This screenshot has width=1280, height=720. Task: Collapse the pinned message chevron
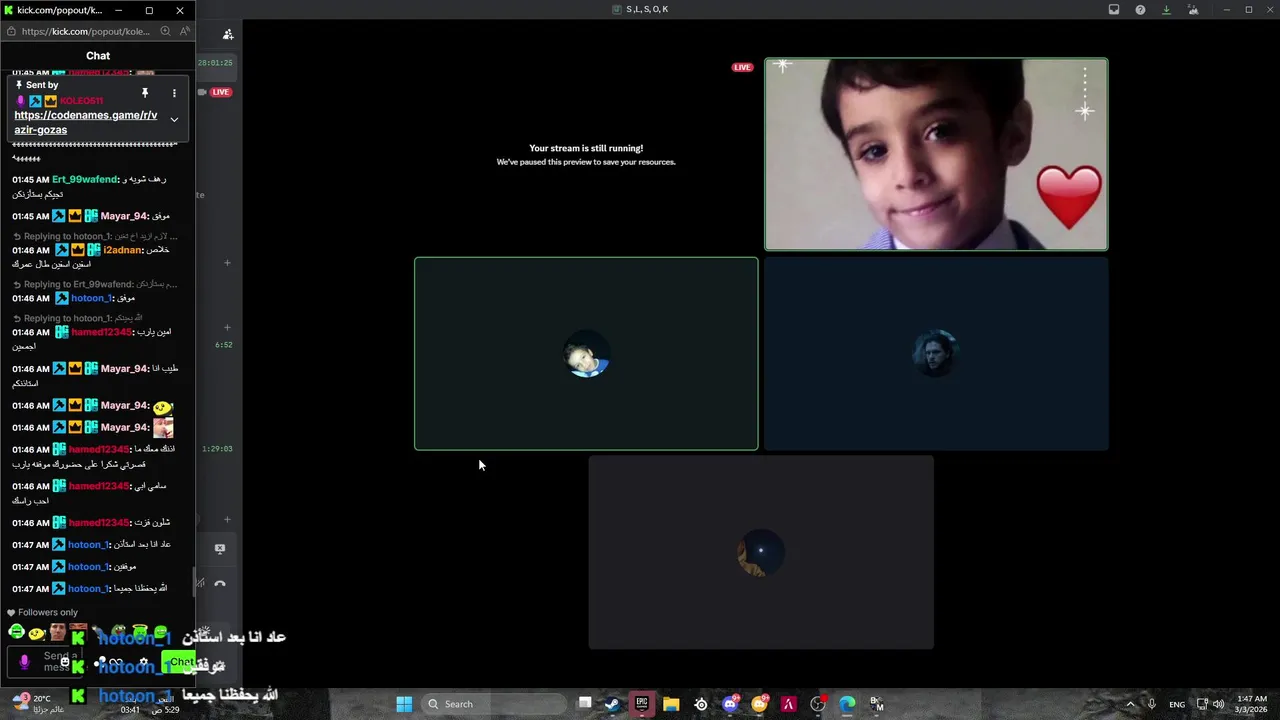point(174,120)
